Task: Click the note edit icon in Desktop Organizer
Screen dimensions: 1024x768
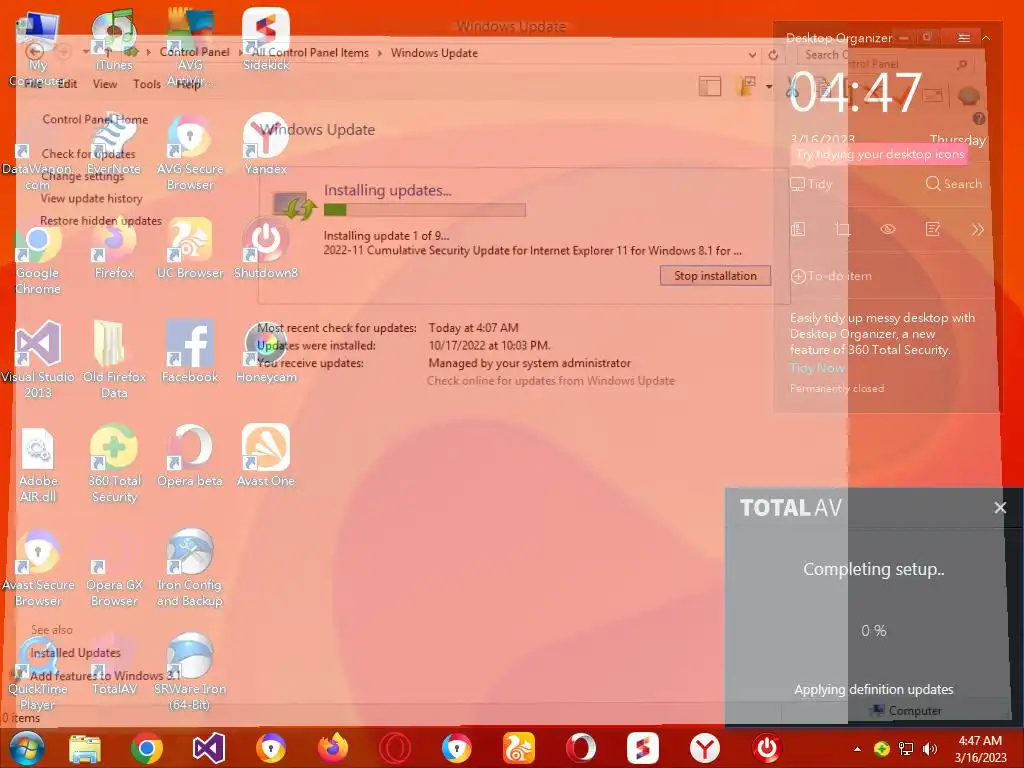Action: tap(933, 229)
